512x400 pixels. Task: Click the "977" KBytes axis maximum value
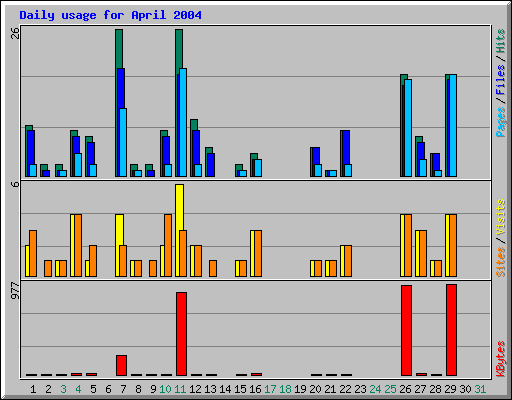tap(15, 290)
